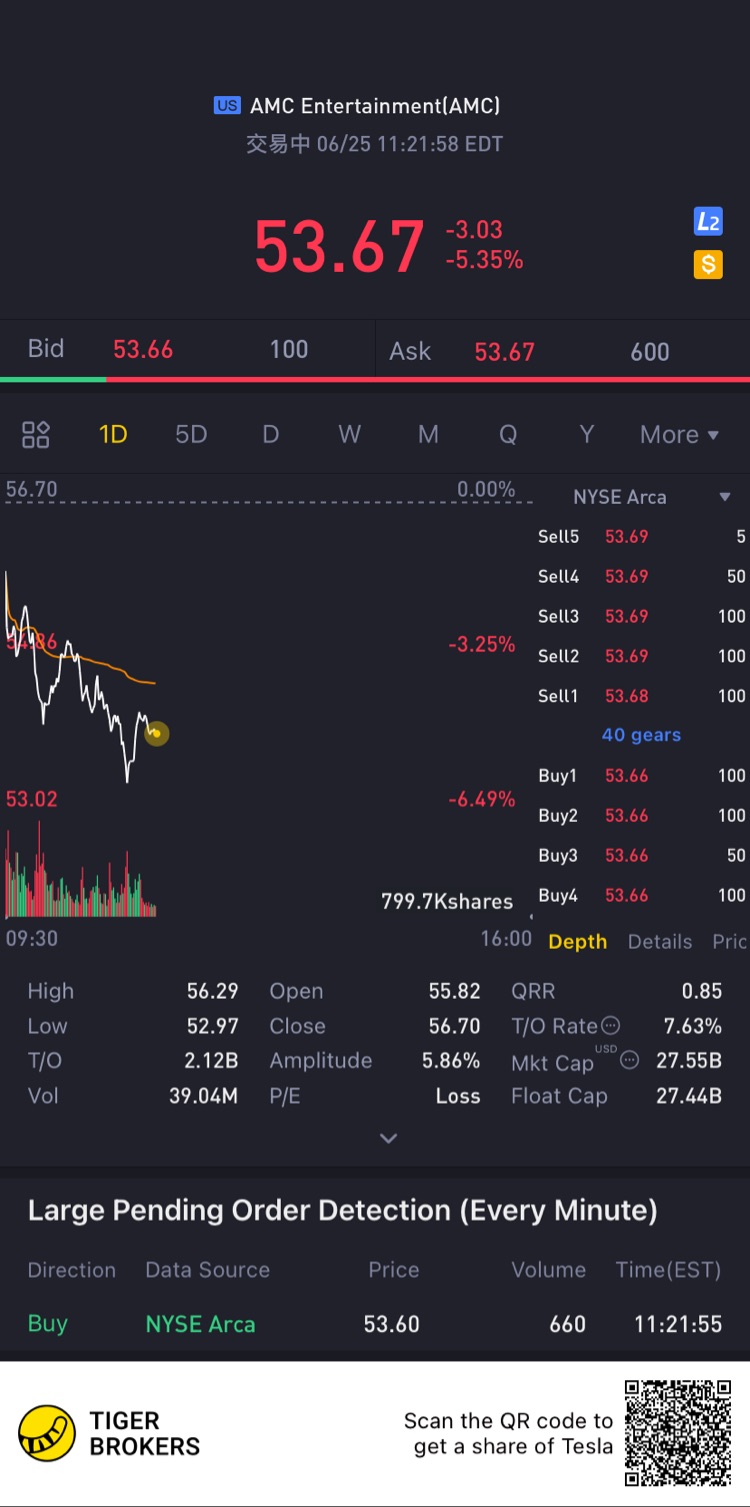Switch chart to 5D timeframe
The height and width of the screenshot is (1507, 750).
point(190,435)
